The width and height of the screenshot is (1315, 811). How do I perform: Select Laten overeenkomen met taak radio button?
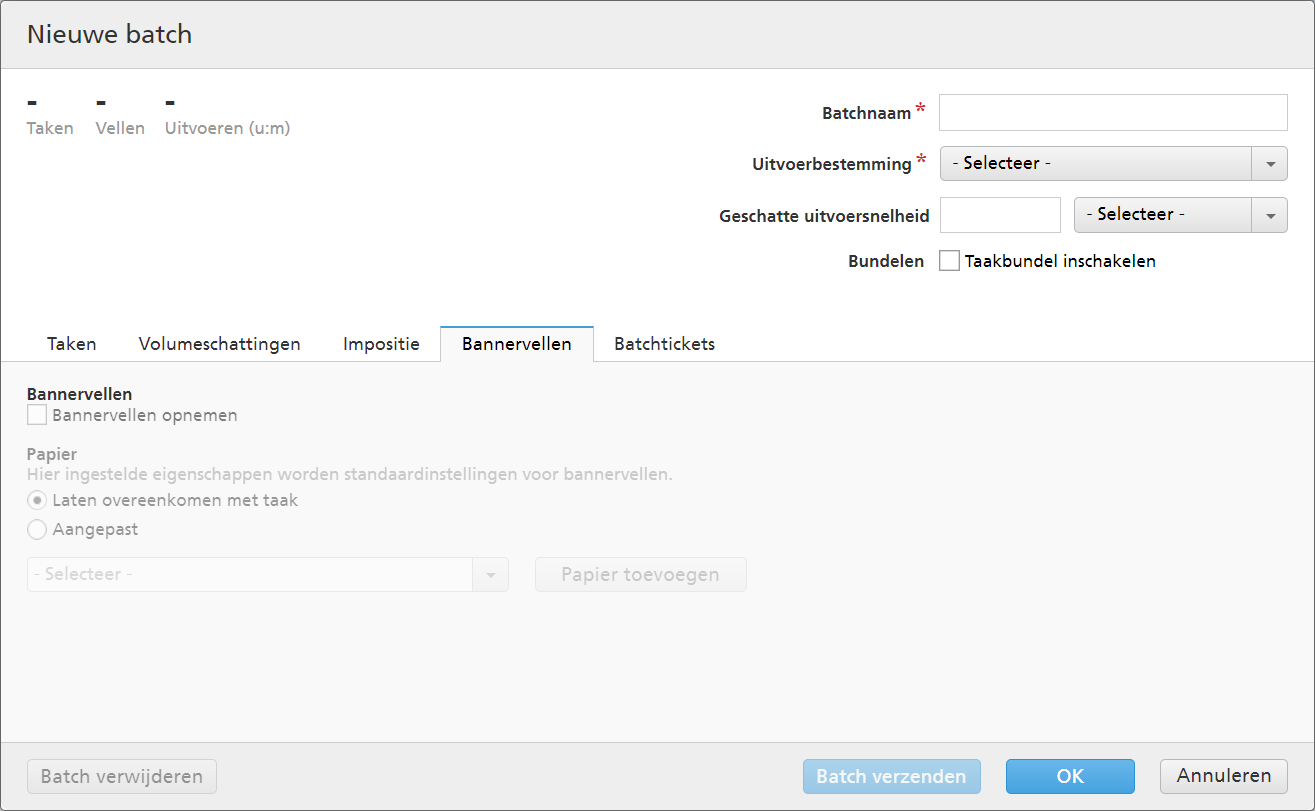point(37,500)
